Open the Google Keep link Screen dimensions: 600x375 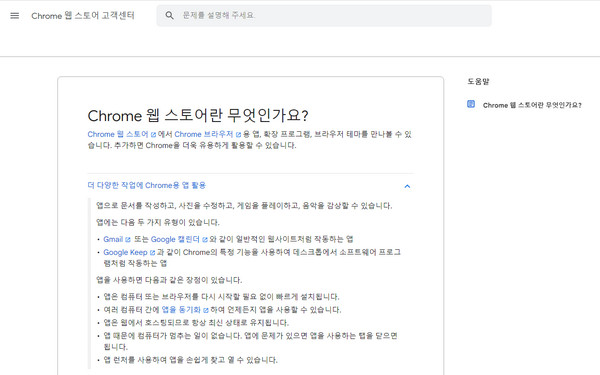point(125,252)
